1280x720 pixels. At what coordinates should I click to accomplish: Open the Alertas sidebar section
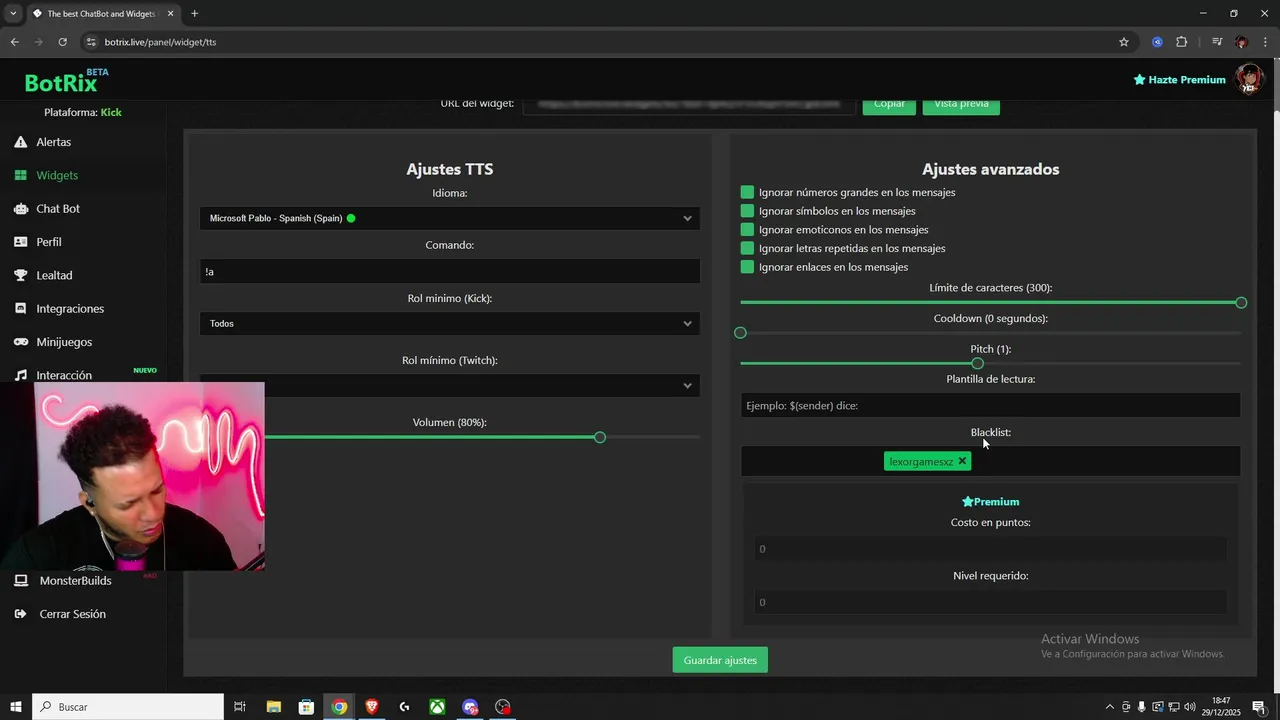[54, 142]
